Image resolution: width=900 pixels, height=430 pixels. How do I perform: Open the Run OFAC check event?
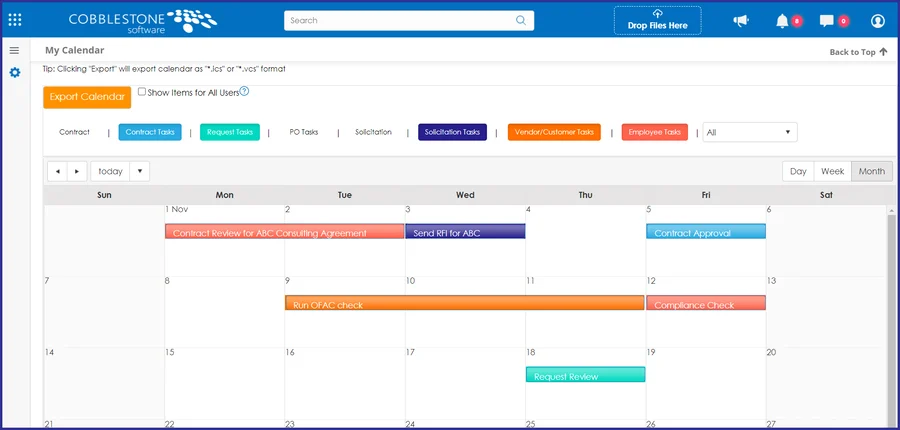coord(464,304)
